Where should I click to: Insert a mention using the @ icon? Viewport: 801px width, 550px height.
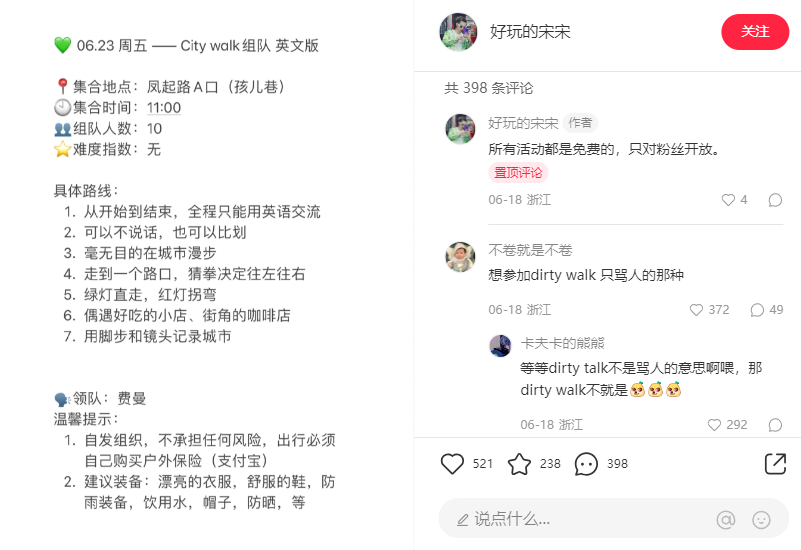[726, 519]
